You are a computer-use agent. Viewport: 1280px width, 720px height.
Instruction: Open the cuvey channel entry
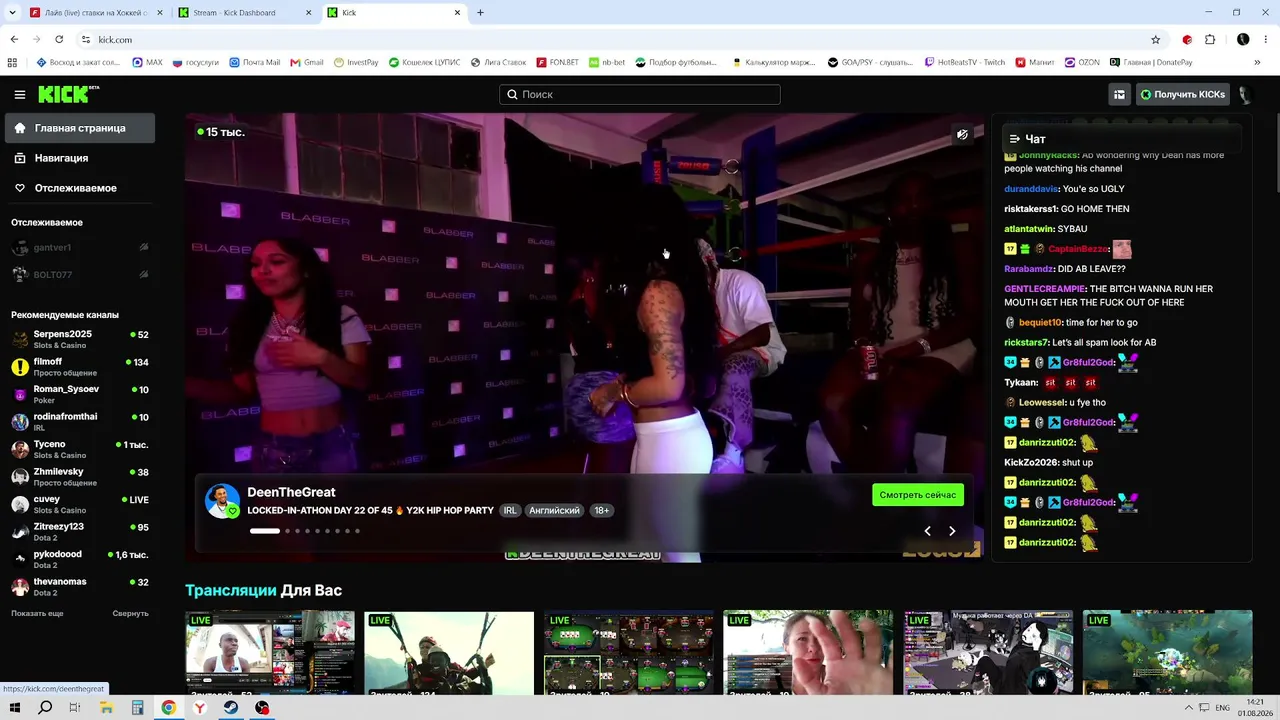pyautogui.click(x=80, y=504)
